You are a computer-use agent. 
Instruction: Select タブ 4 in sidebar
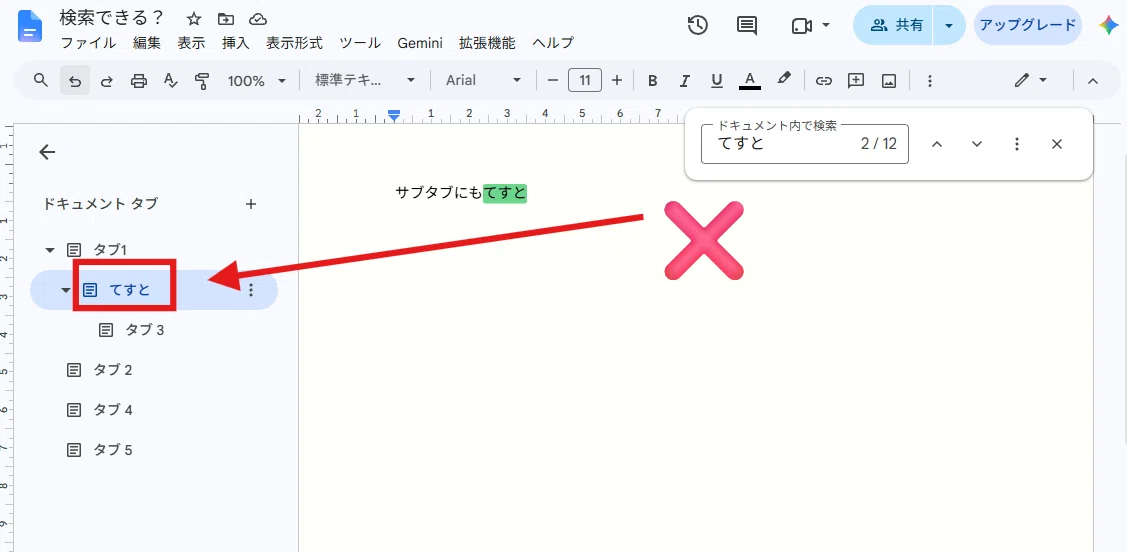point(113,410)
